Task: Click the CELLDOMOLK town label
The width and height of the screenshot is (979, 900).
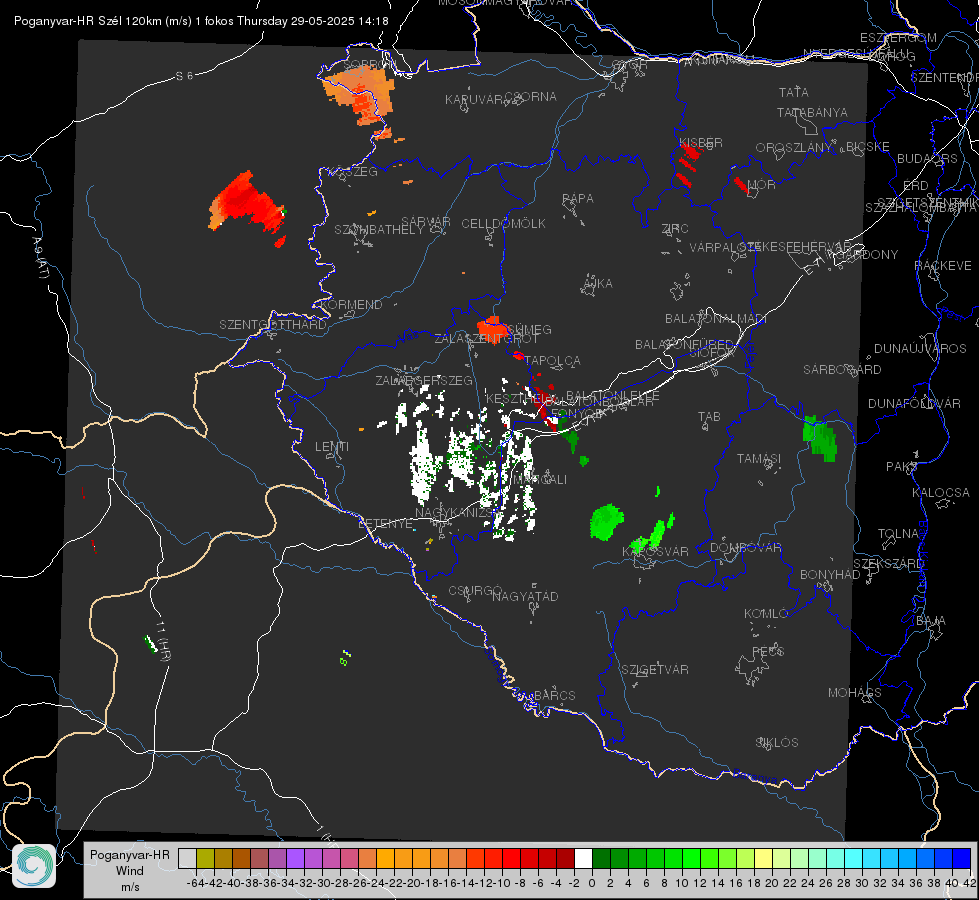Action: (x=503, y=224)
